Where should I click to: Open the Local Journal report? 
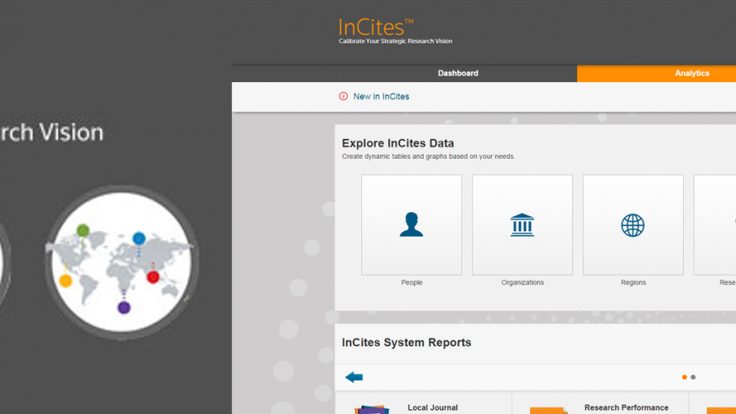click(x=432, y=407)
